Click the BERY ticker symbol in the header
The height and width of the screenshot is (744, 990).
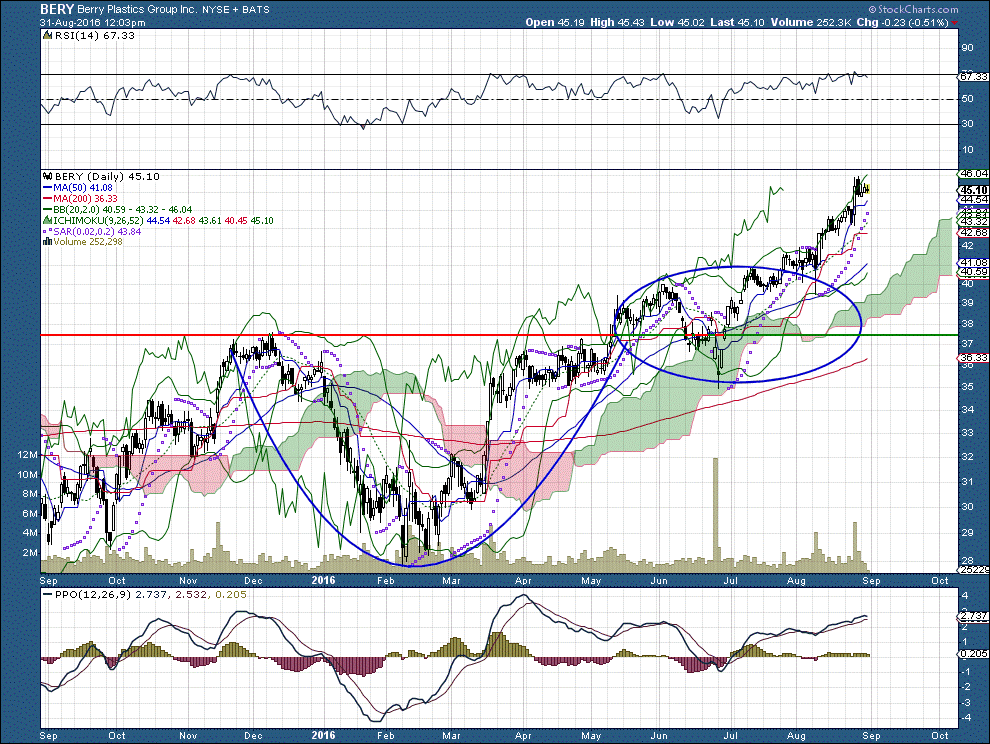coord(57,9)
